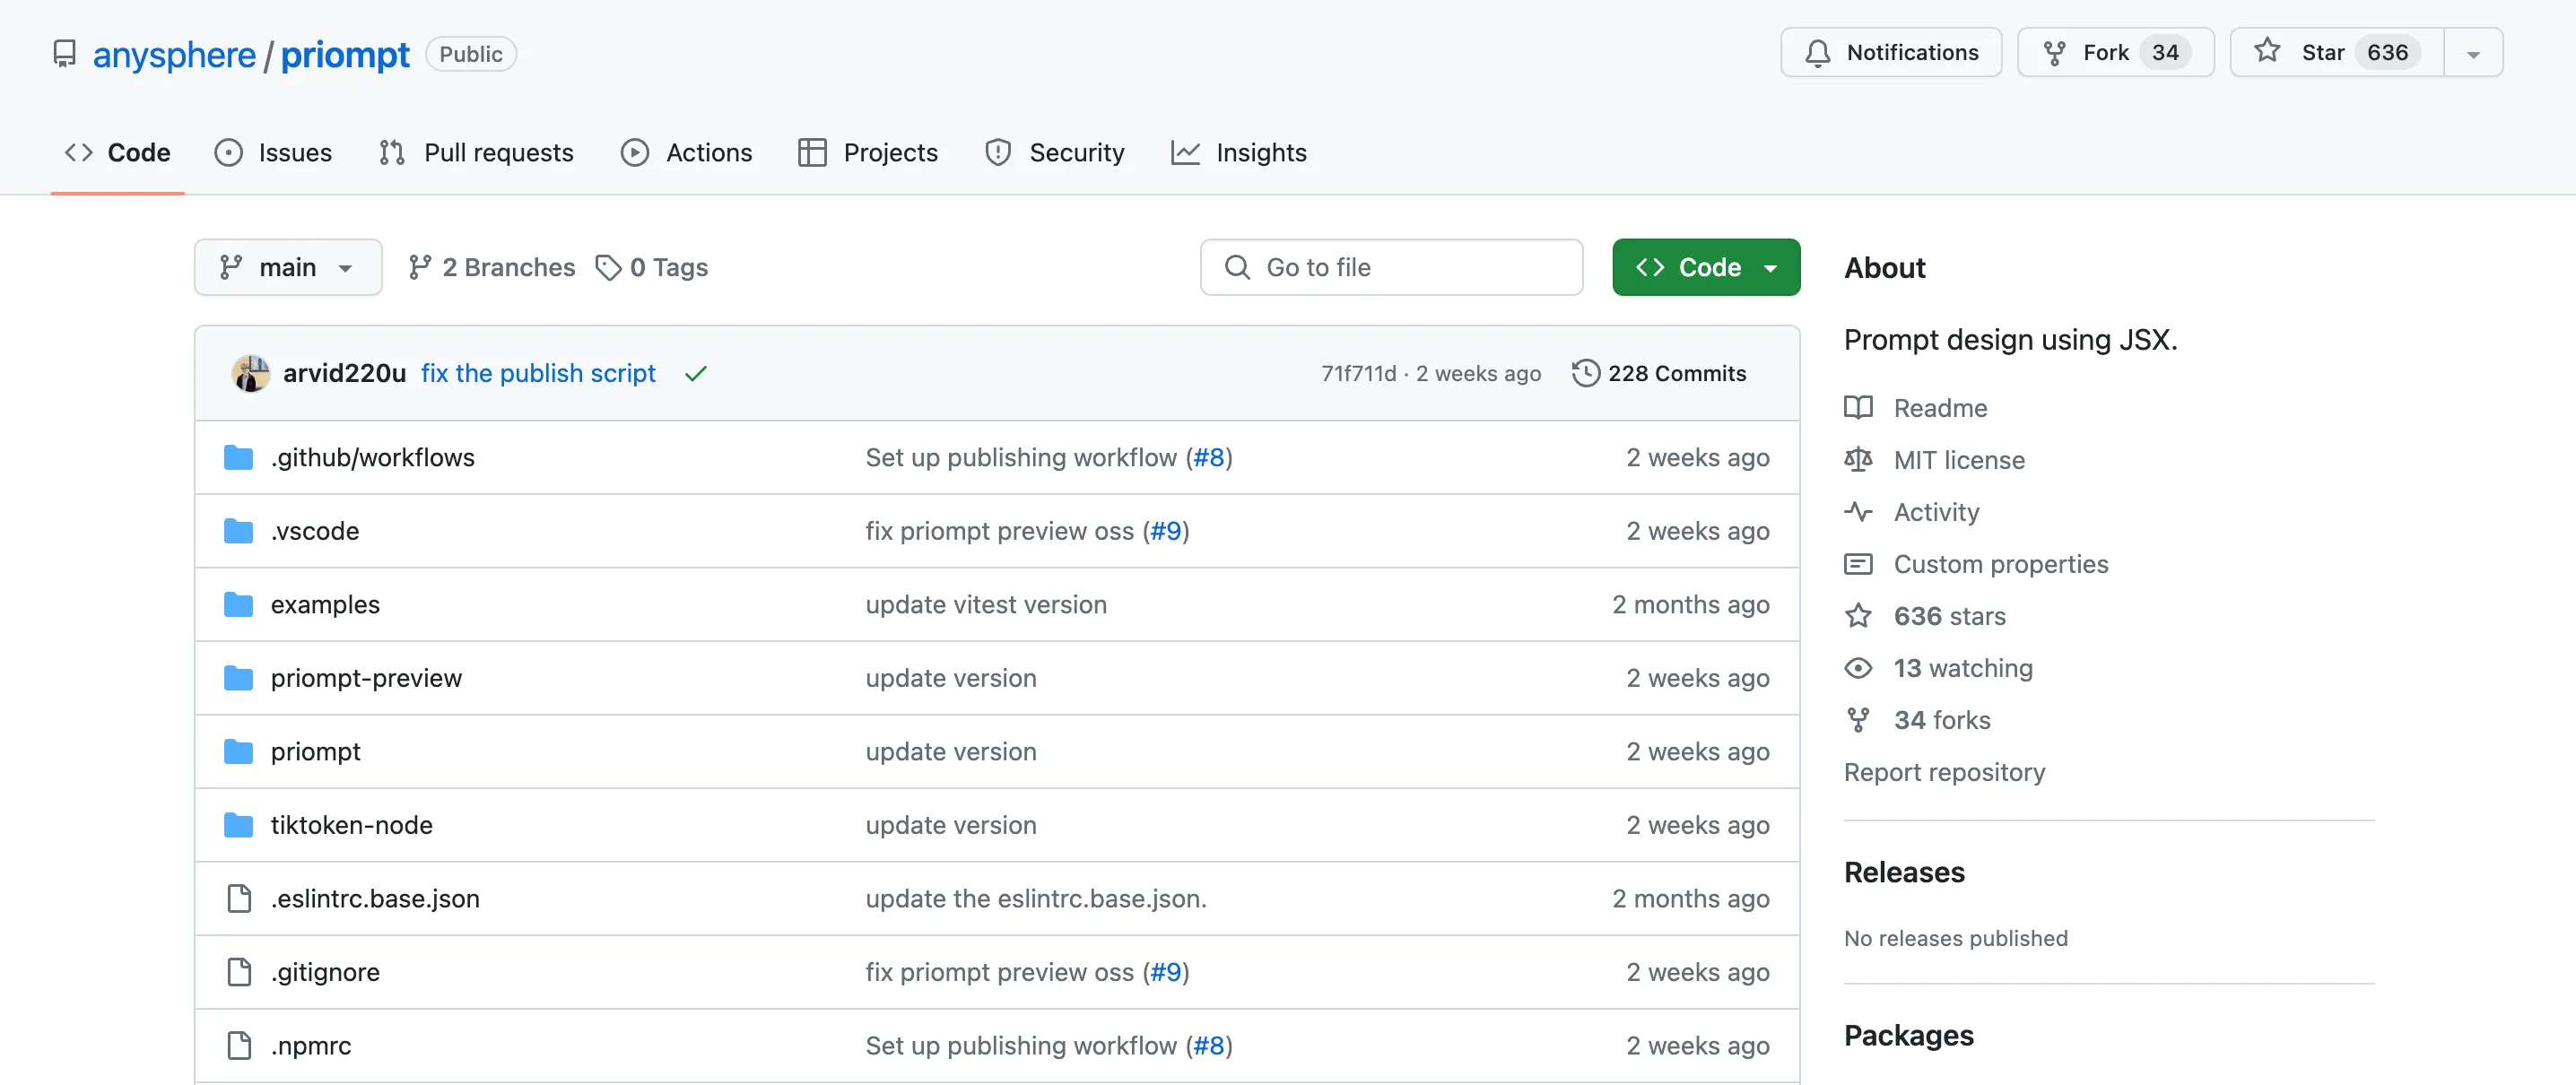
Task: Click the folder icon for priompt-preview
Action: click(x=238, y=677)
